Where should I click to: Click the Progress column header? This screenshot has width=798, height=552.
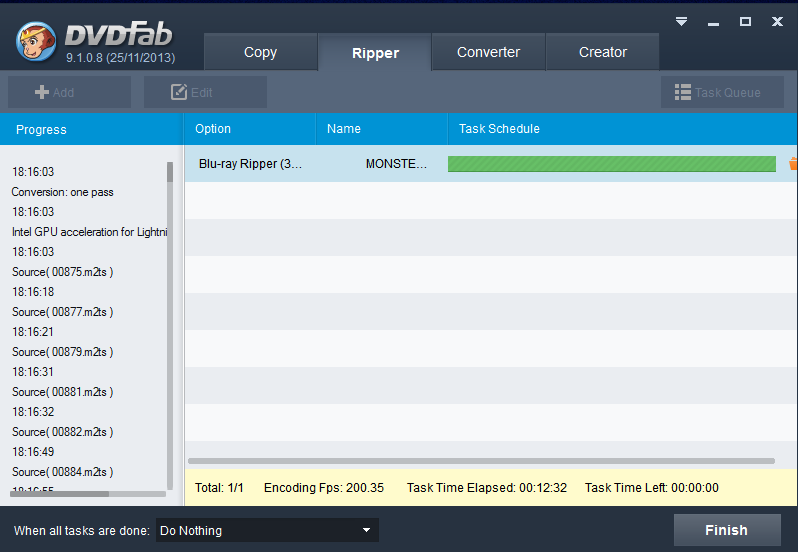(x=92, y=129)
